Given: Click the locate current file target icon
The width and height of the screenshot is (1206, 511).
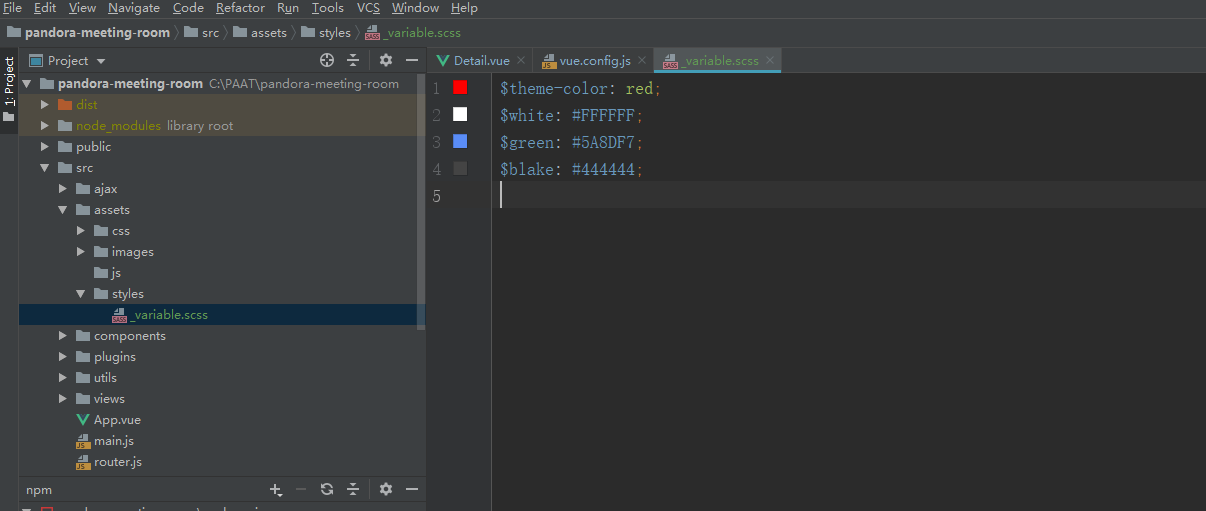Looking at the screenshot, I should pos(327,60).
